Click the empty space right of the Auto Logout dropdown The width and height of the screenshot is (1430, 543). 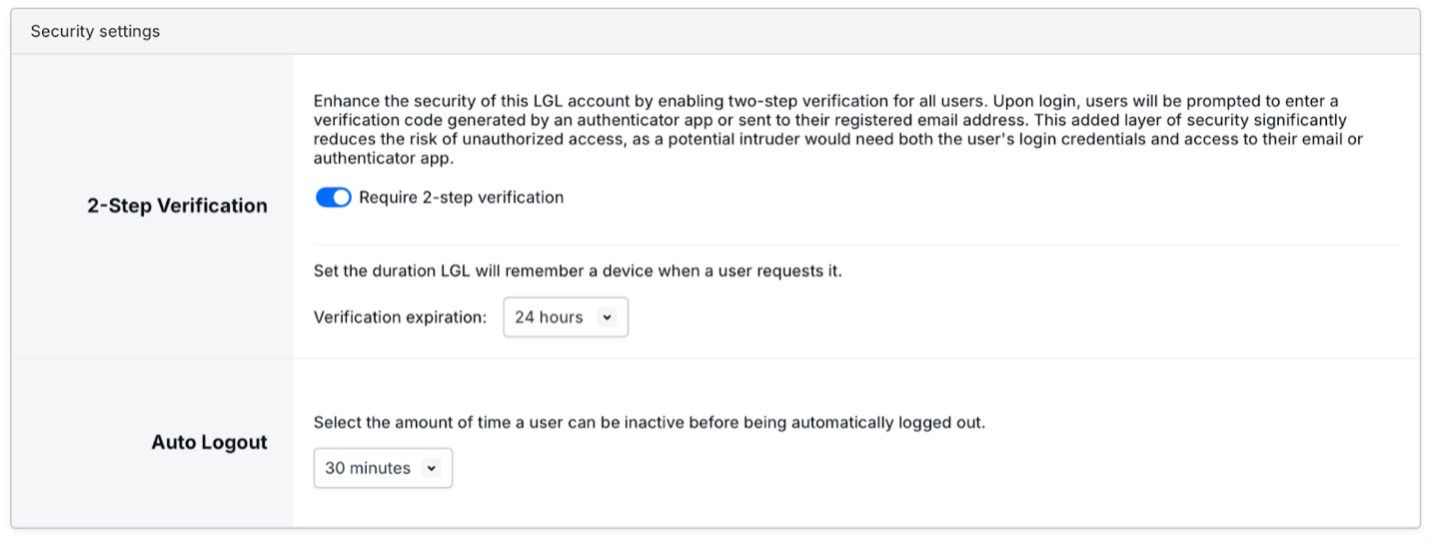click(900, 468)
